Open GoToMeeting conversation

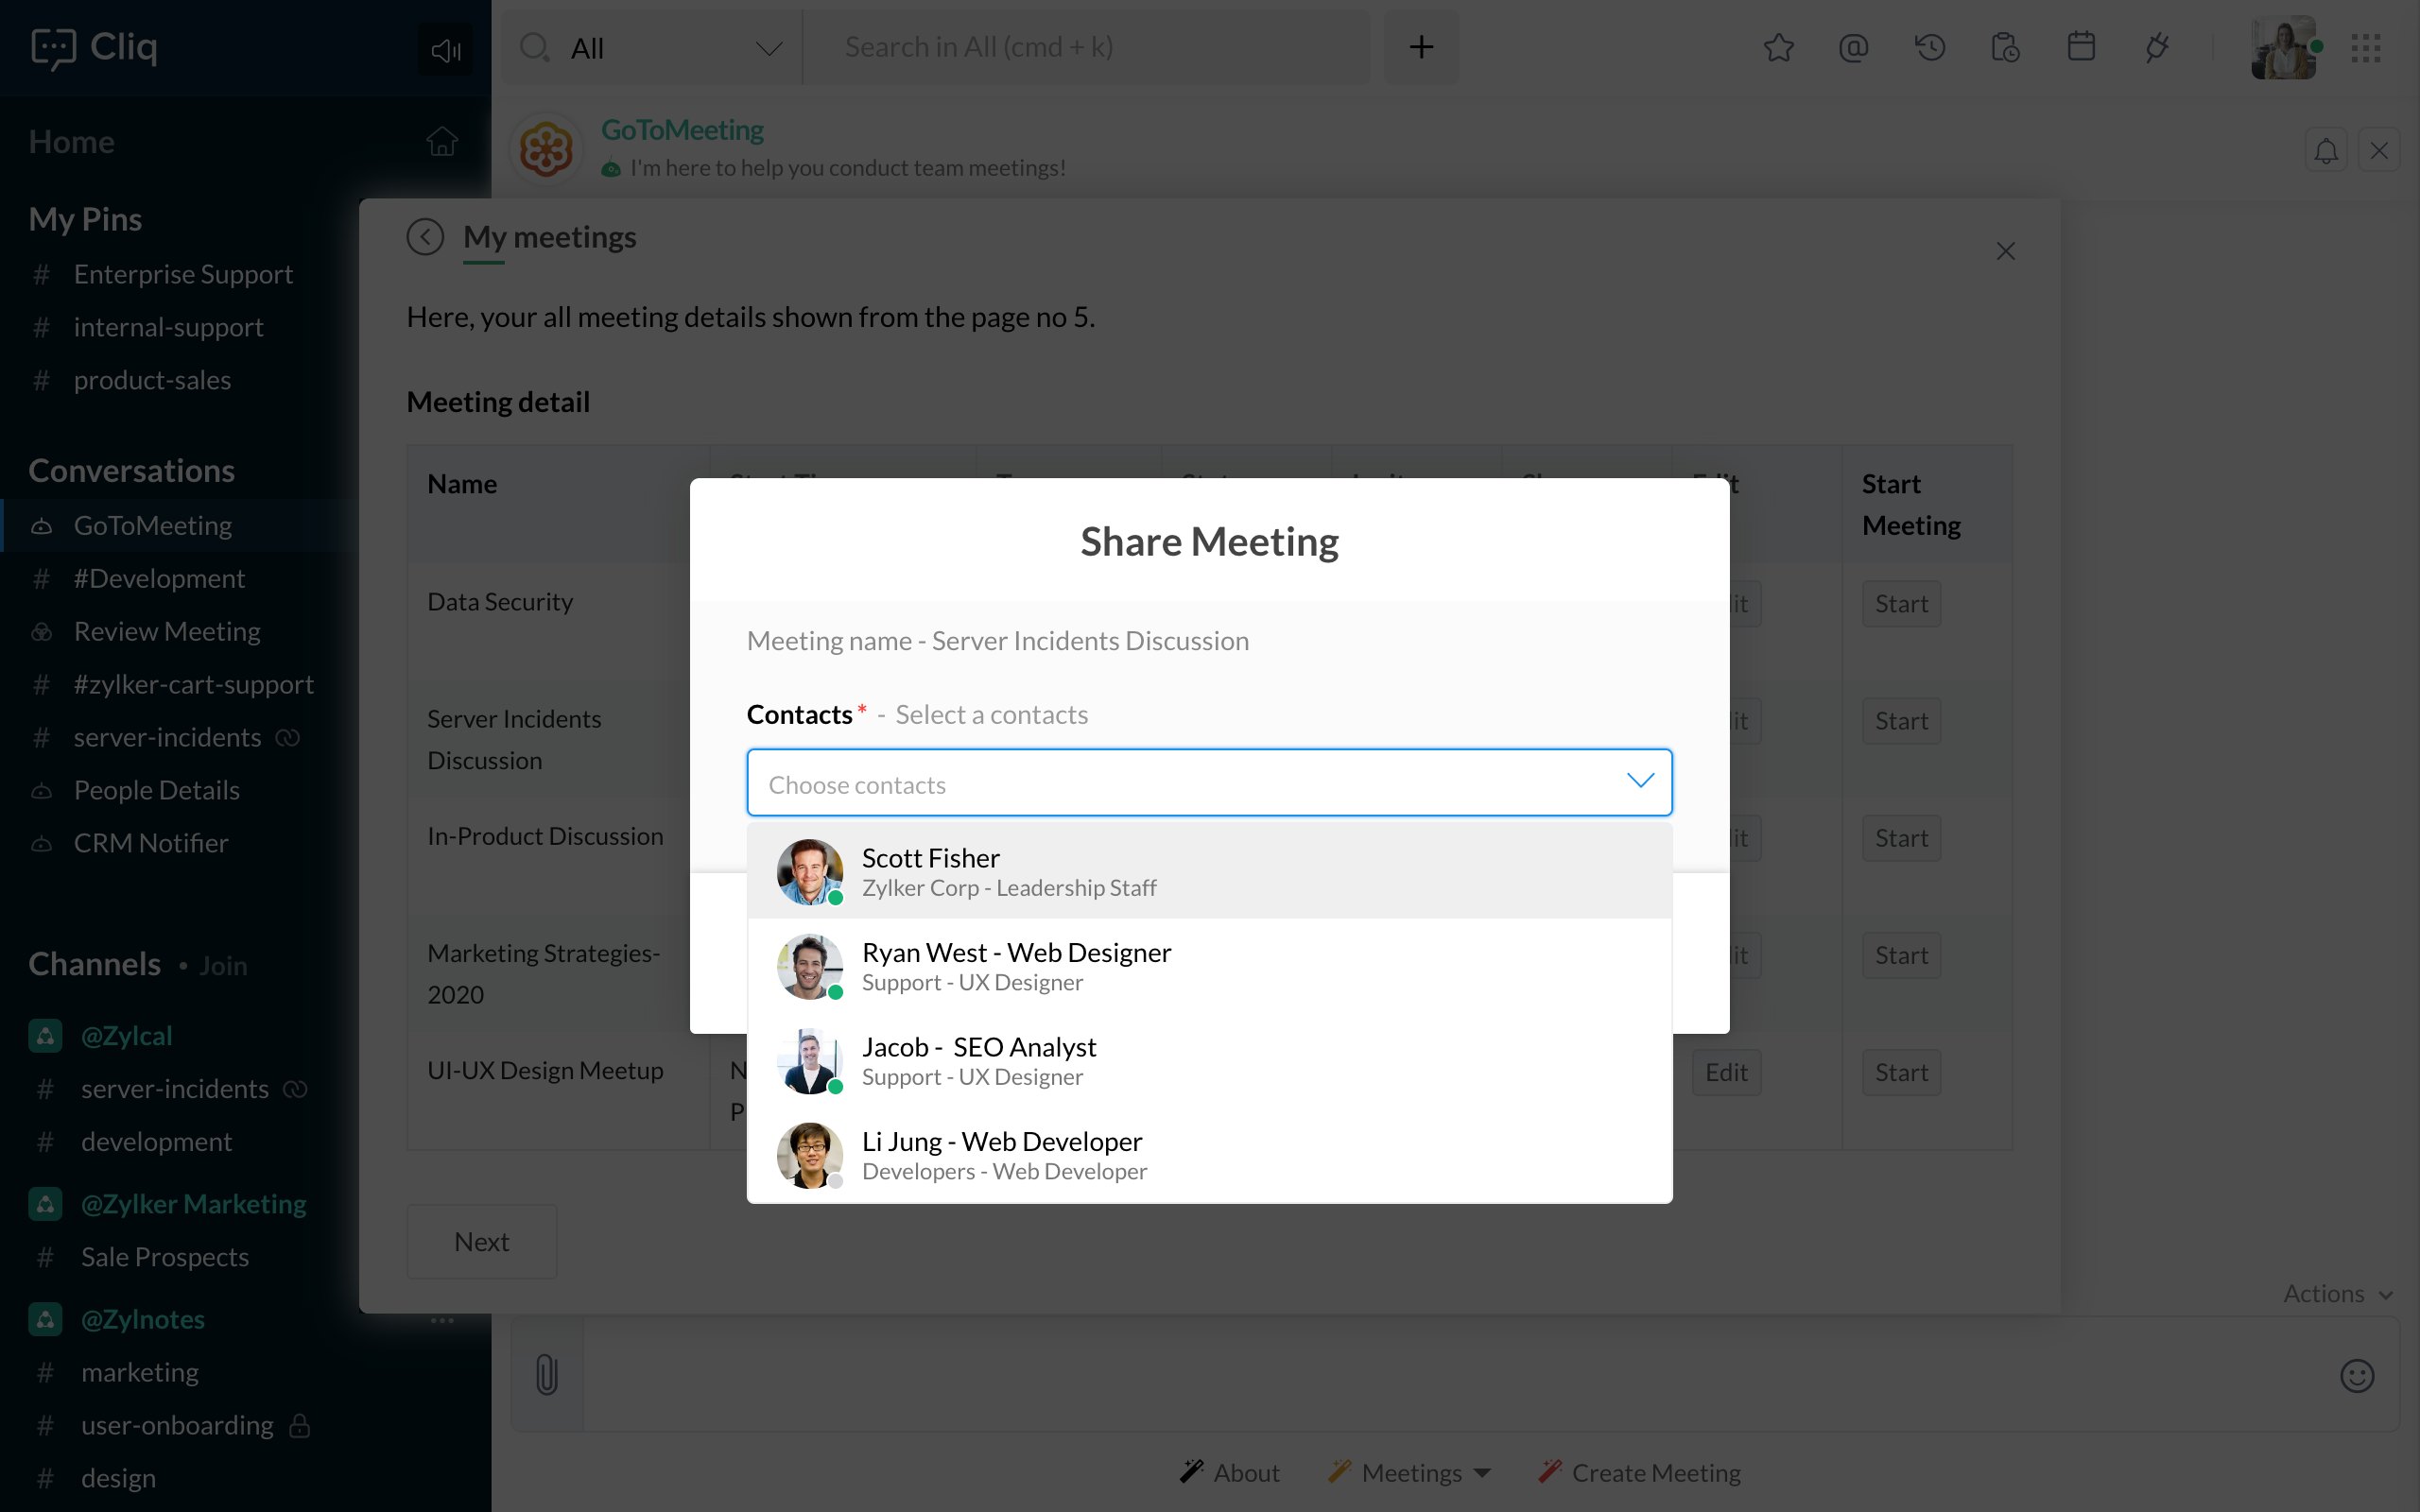(152, 525)
